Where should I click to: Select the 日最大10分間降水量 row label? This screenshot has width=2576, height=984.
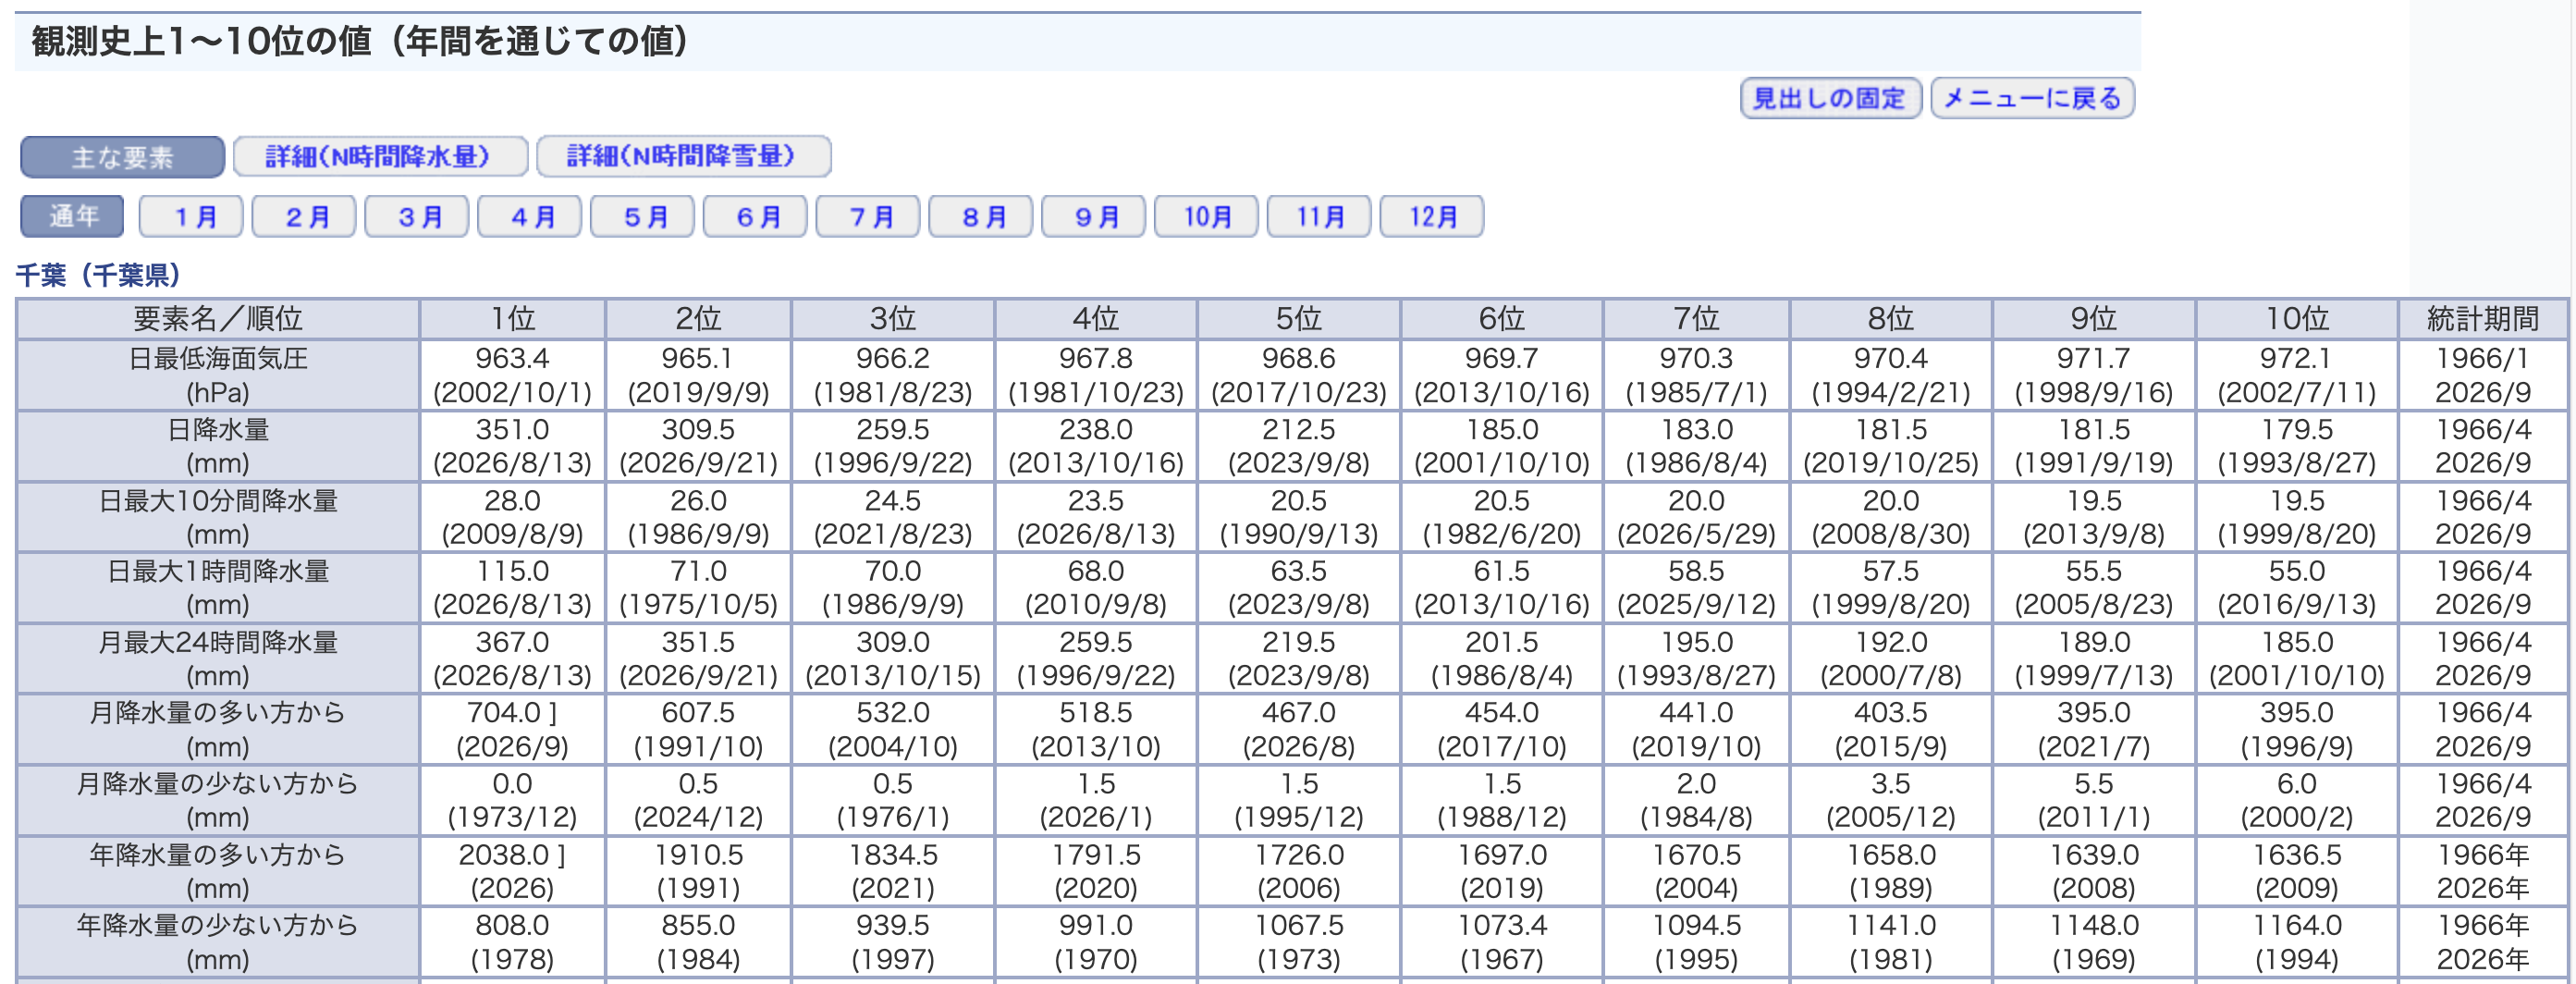point(218,517)
